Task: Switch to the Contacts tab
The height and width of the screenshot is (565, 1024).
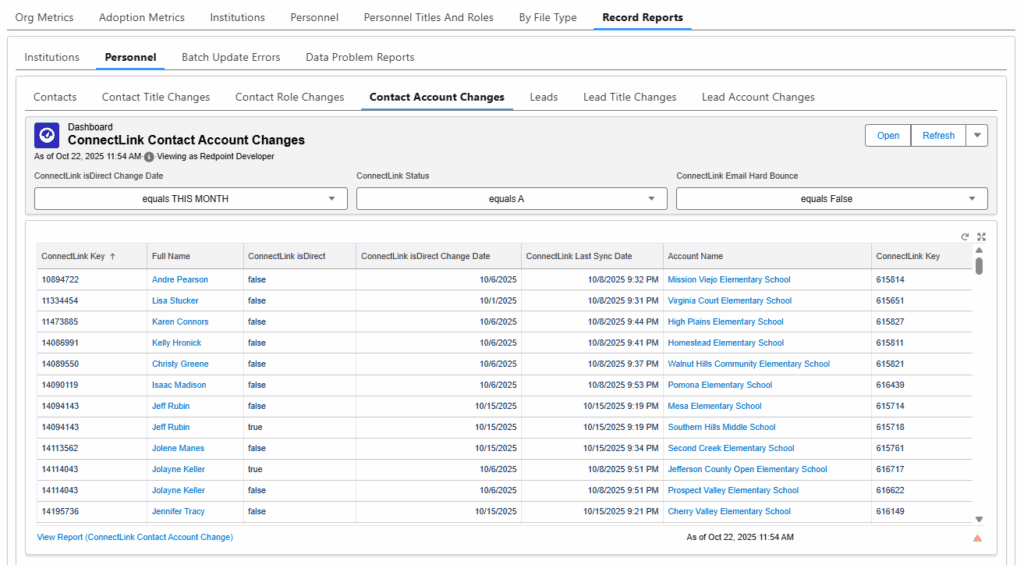Action: (55, 97)
